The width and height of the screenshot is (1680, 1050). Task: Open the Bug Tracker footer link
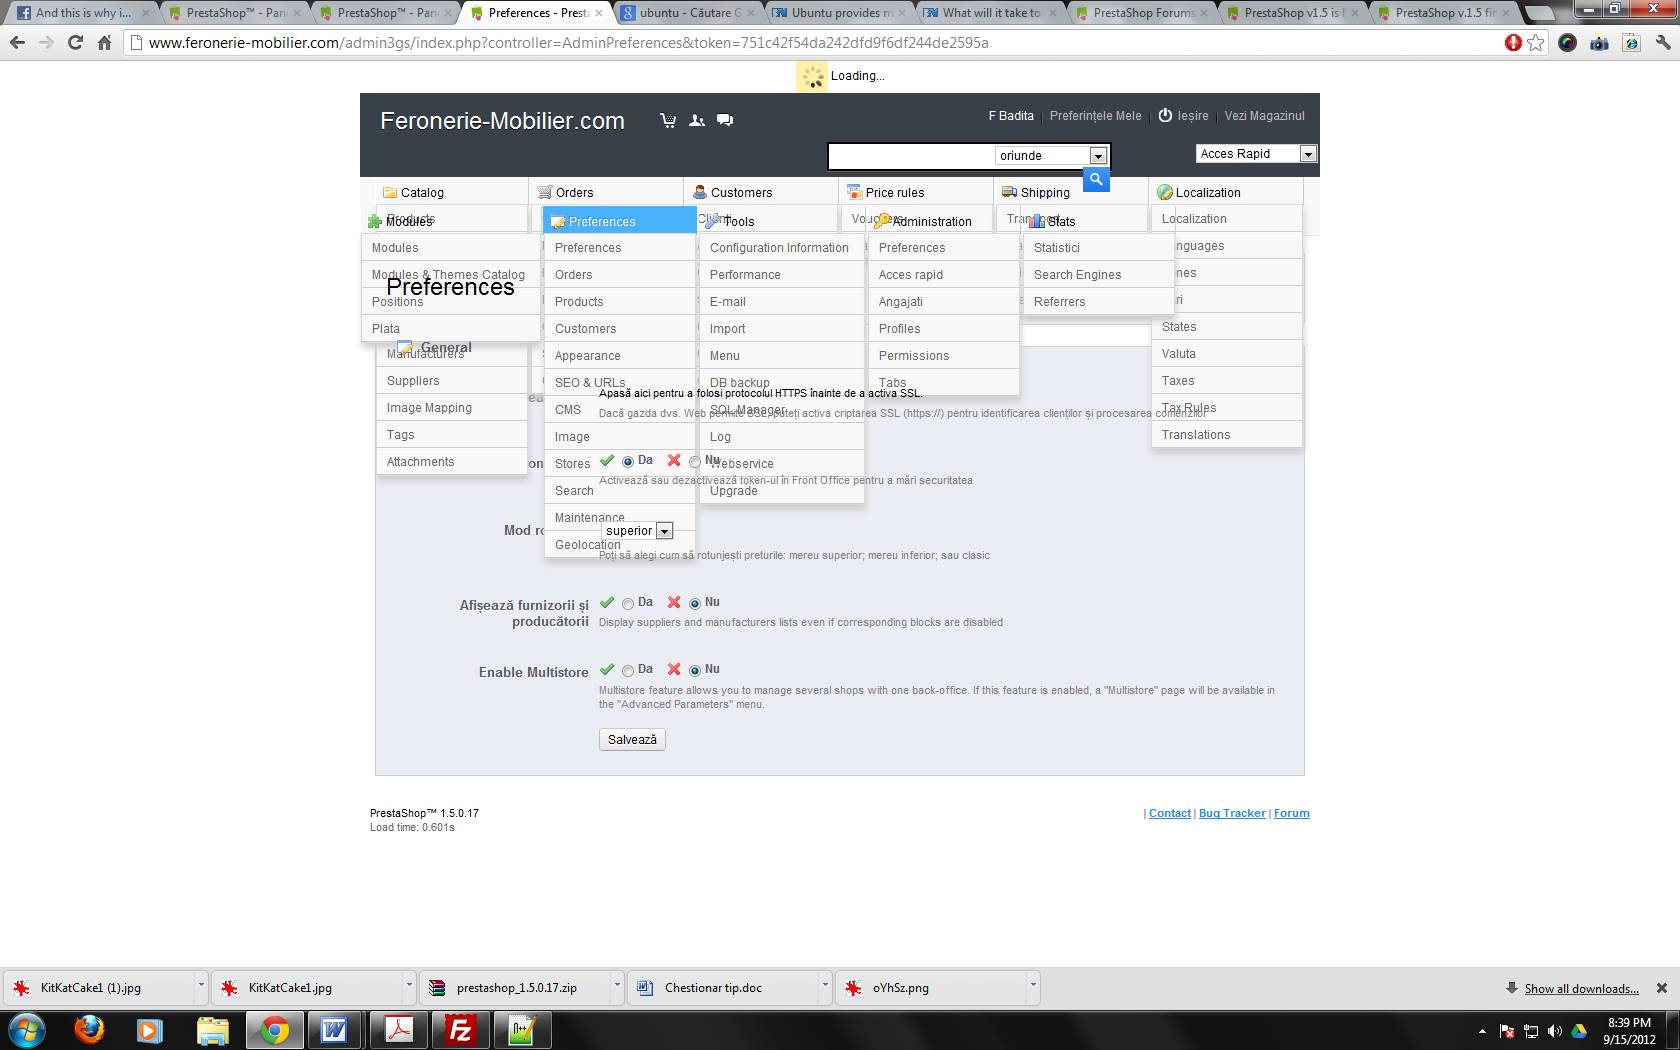pos(1232,813)
